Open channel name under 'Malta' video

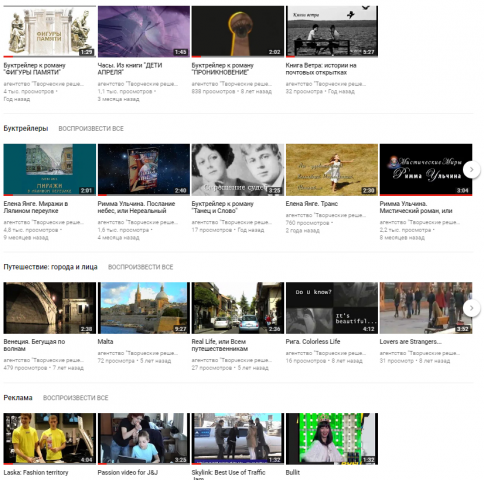point(137,353)
